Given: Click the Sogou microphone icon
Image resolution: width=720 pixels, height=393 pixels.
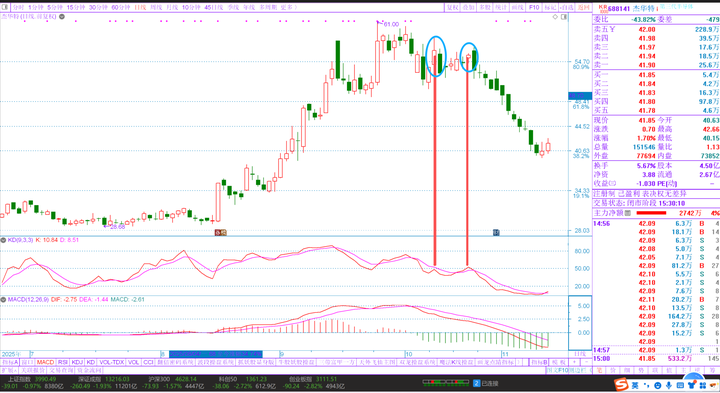Looking at the screenshot, I should [669, 385].
